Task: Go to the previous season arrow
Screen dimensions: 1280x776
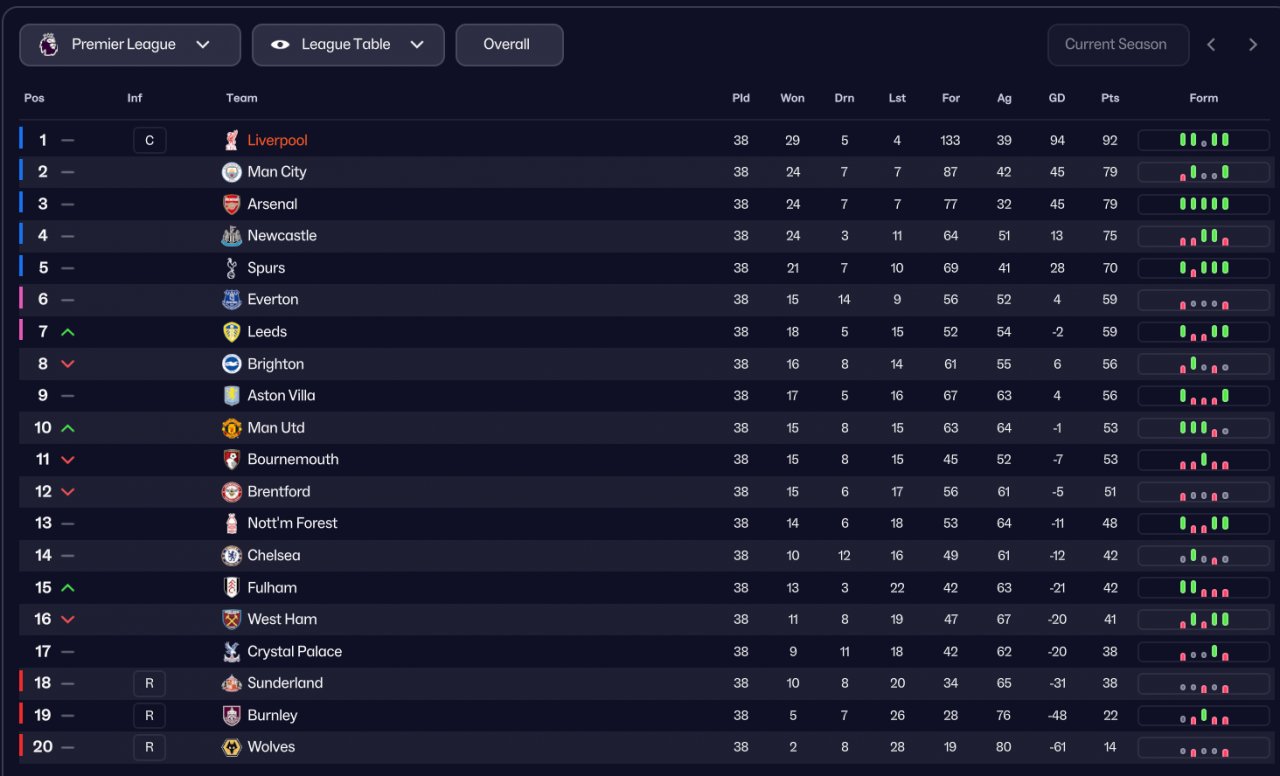Action: (1211, 45)
